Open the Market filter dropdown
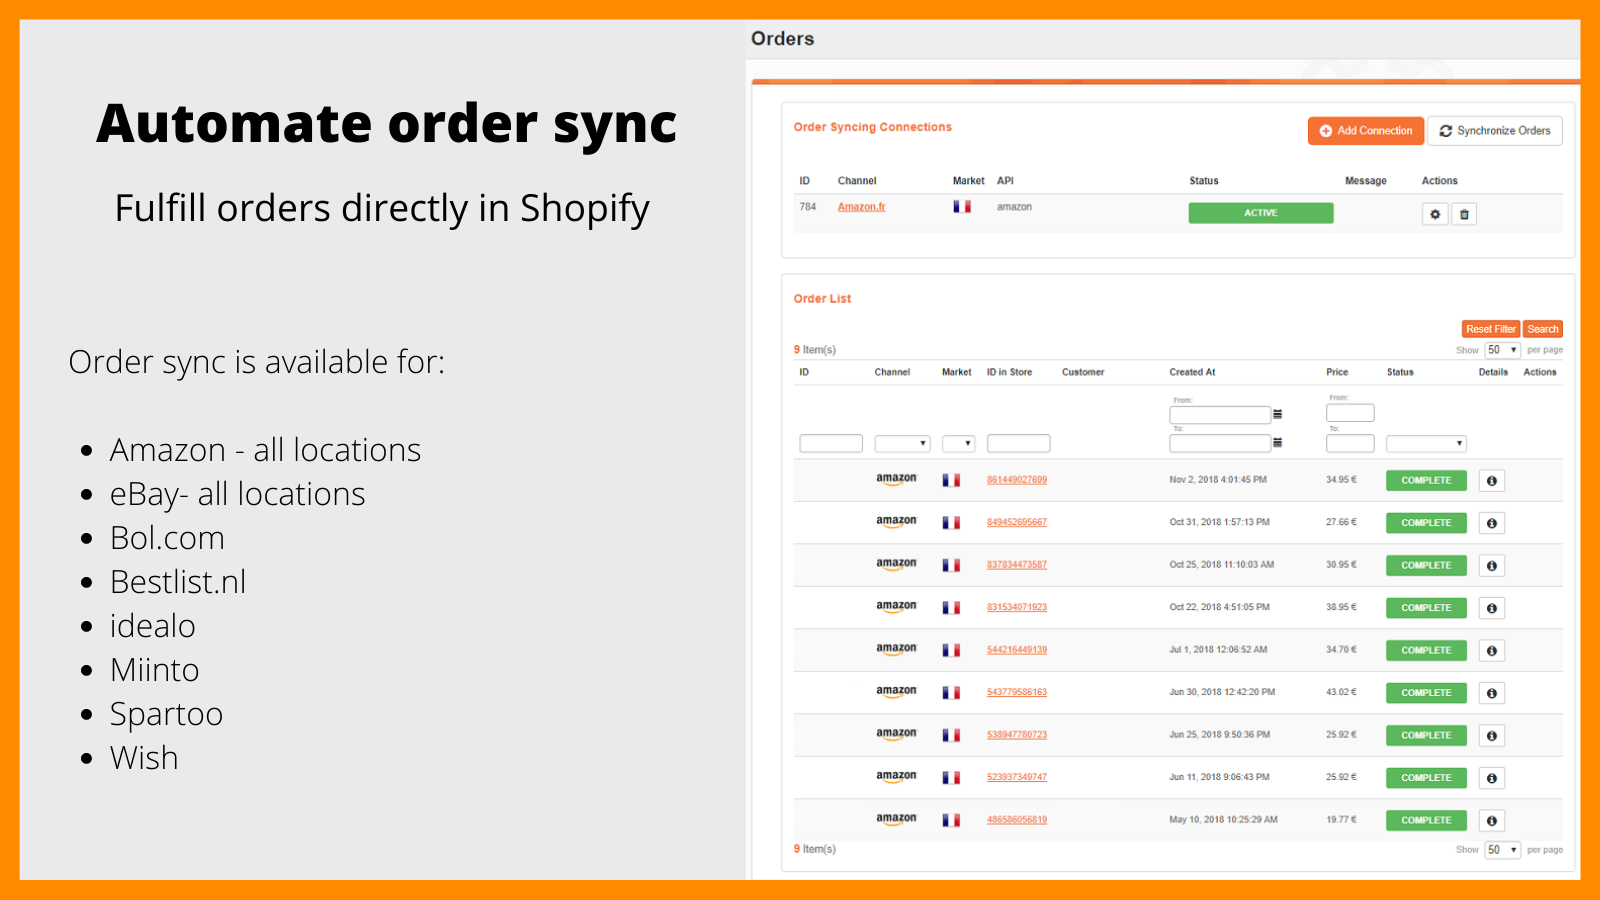This screenshot has width=1600, height=900. click(958, 443)
